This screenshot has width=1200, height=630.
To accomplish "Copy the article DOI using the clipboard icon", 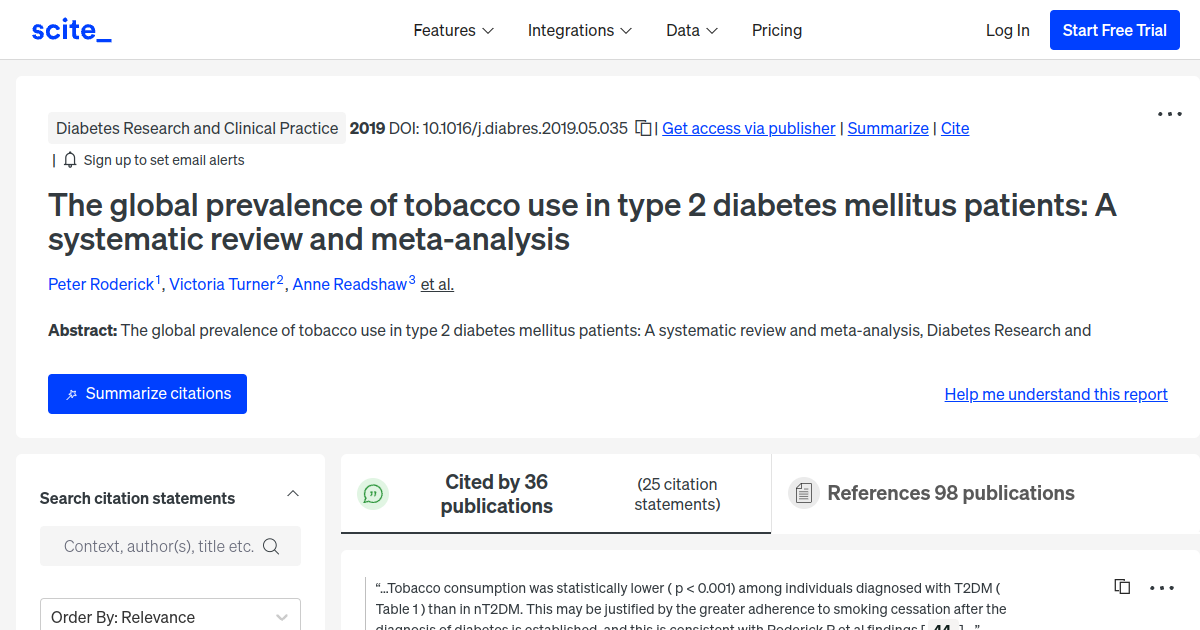I will [x=642, y=128].
